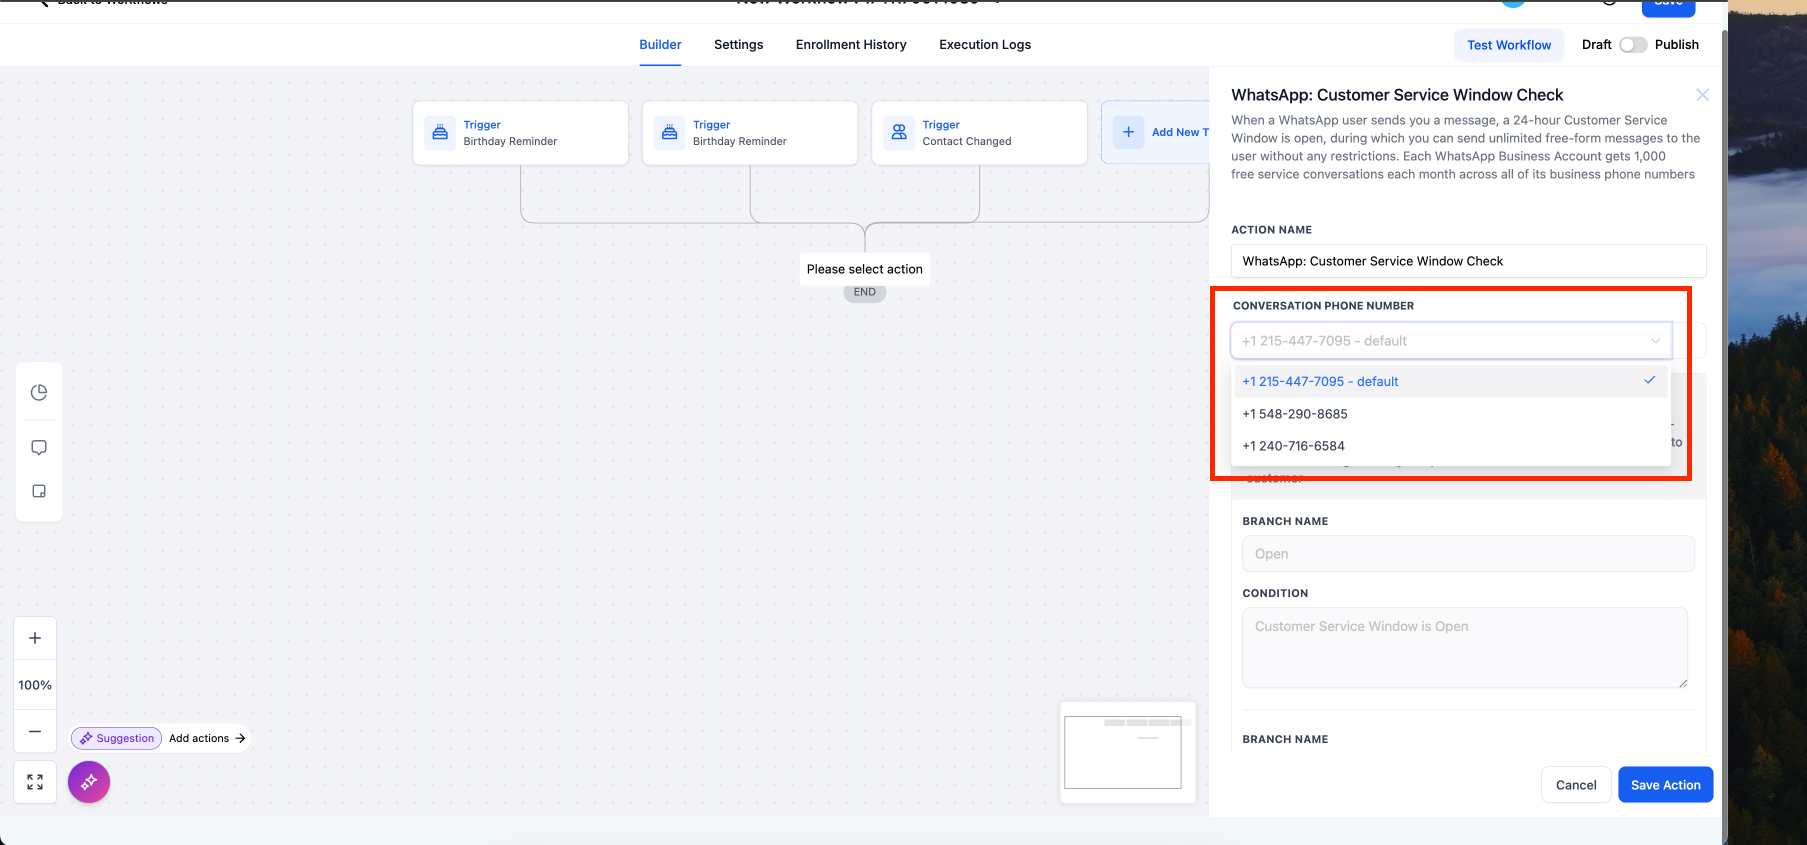The image size is (1807, 845).
Task: Close the WhatsApp action panel
Action: point(1702,95)
